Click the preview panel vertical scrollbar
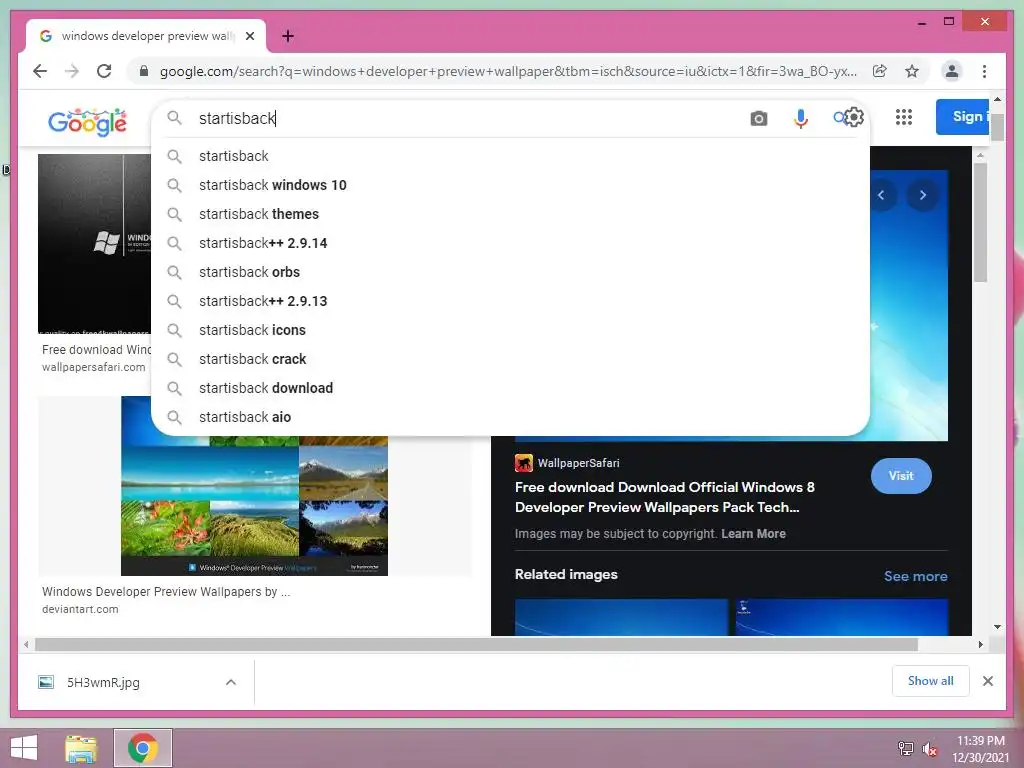The image size is (1024, 768). coord(980,222)
